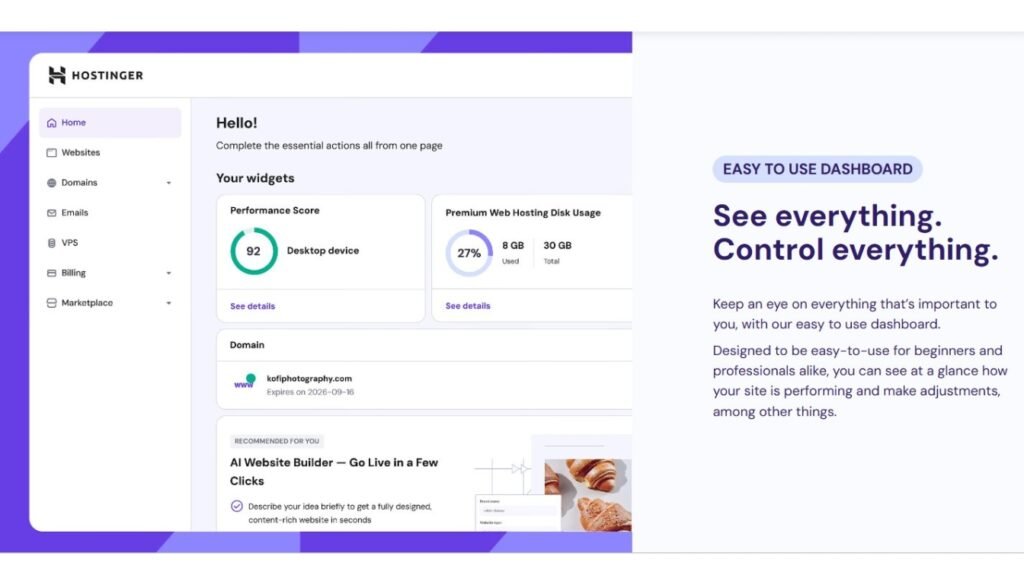Open the Emails menu item

(74, 213)
